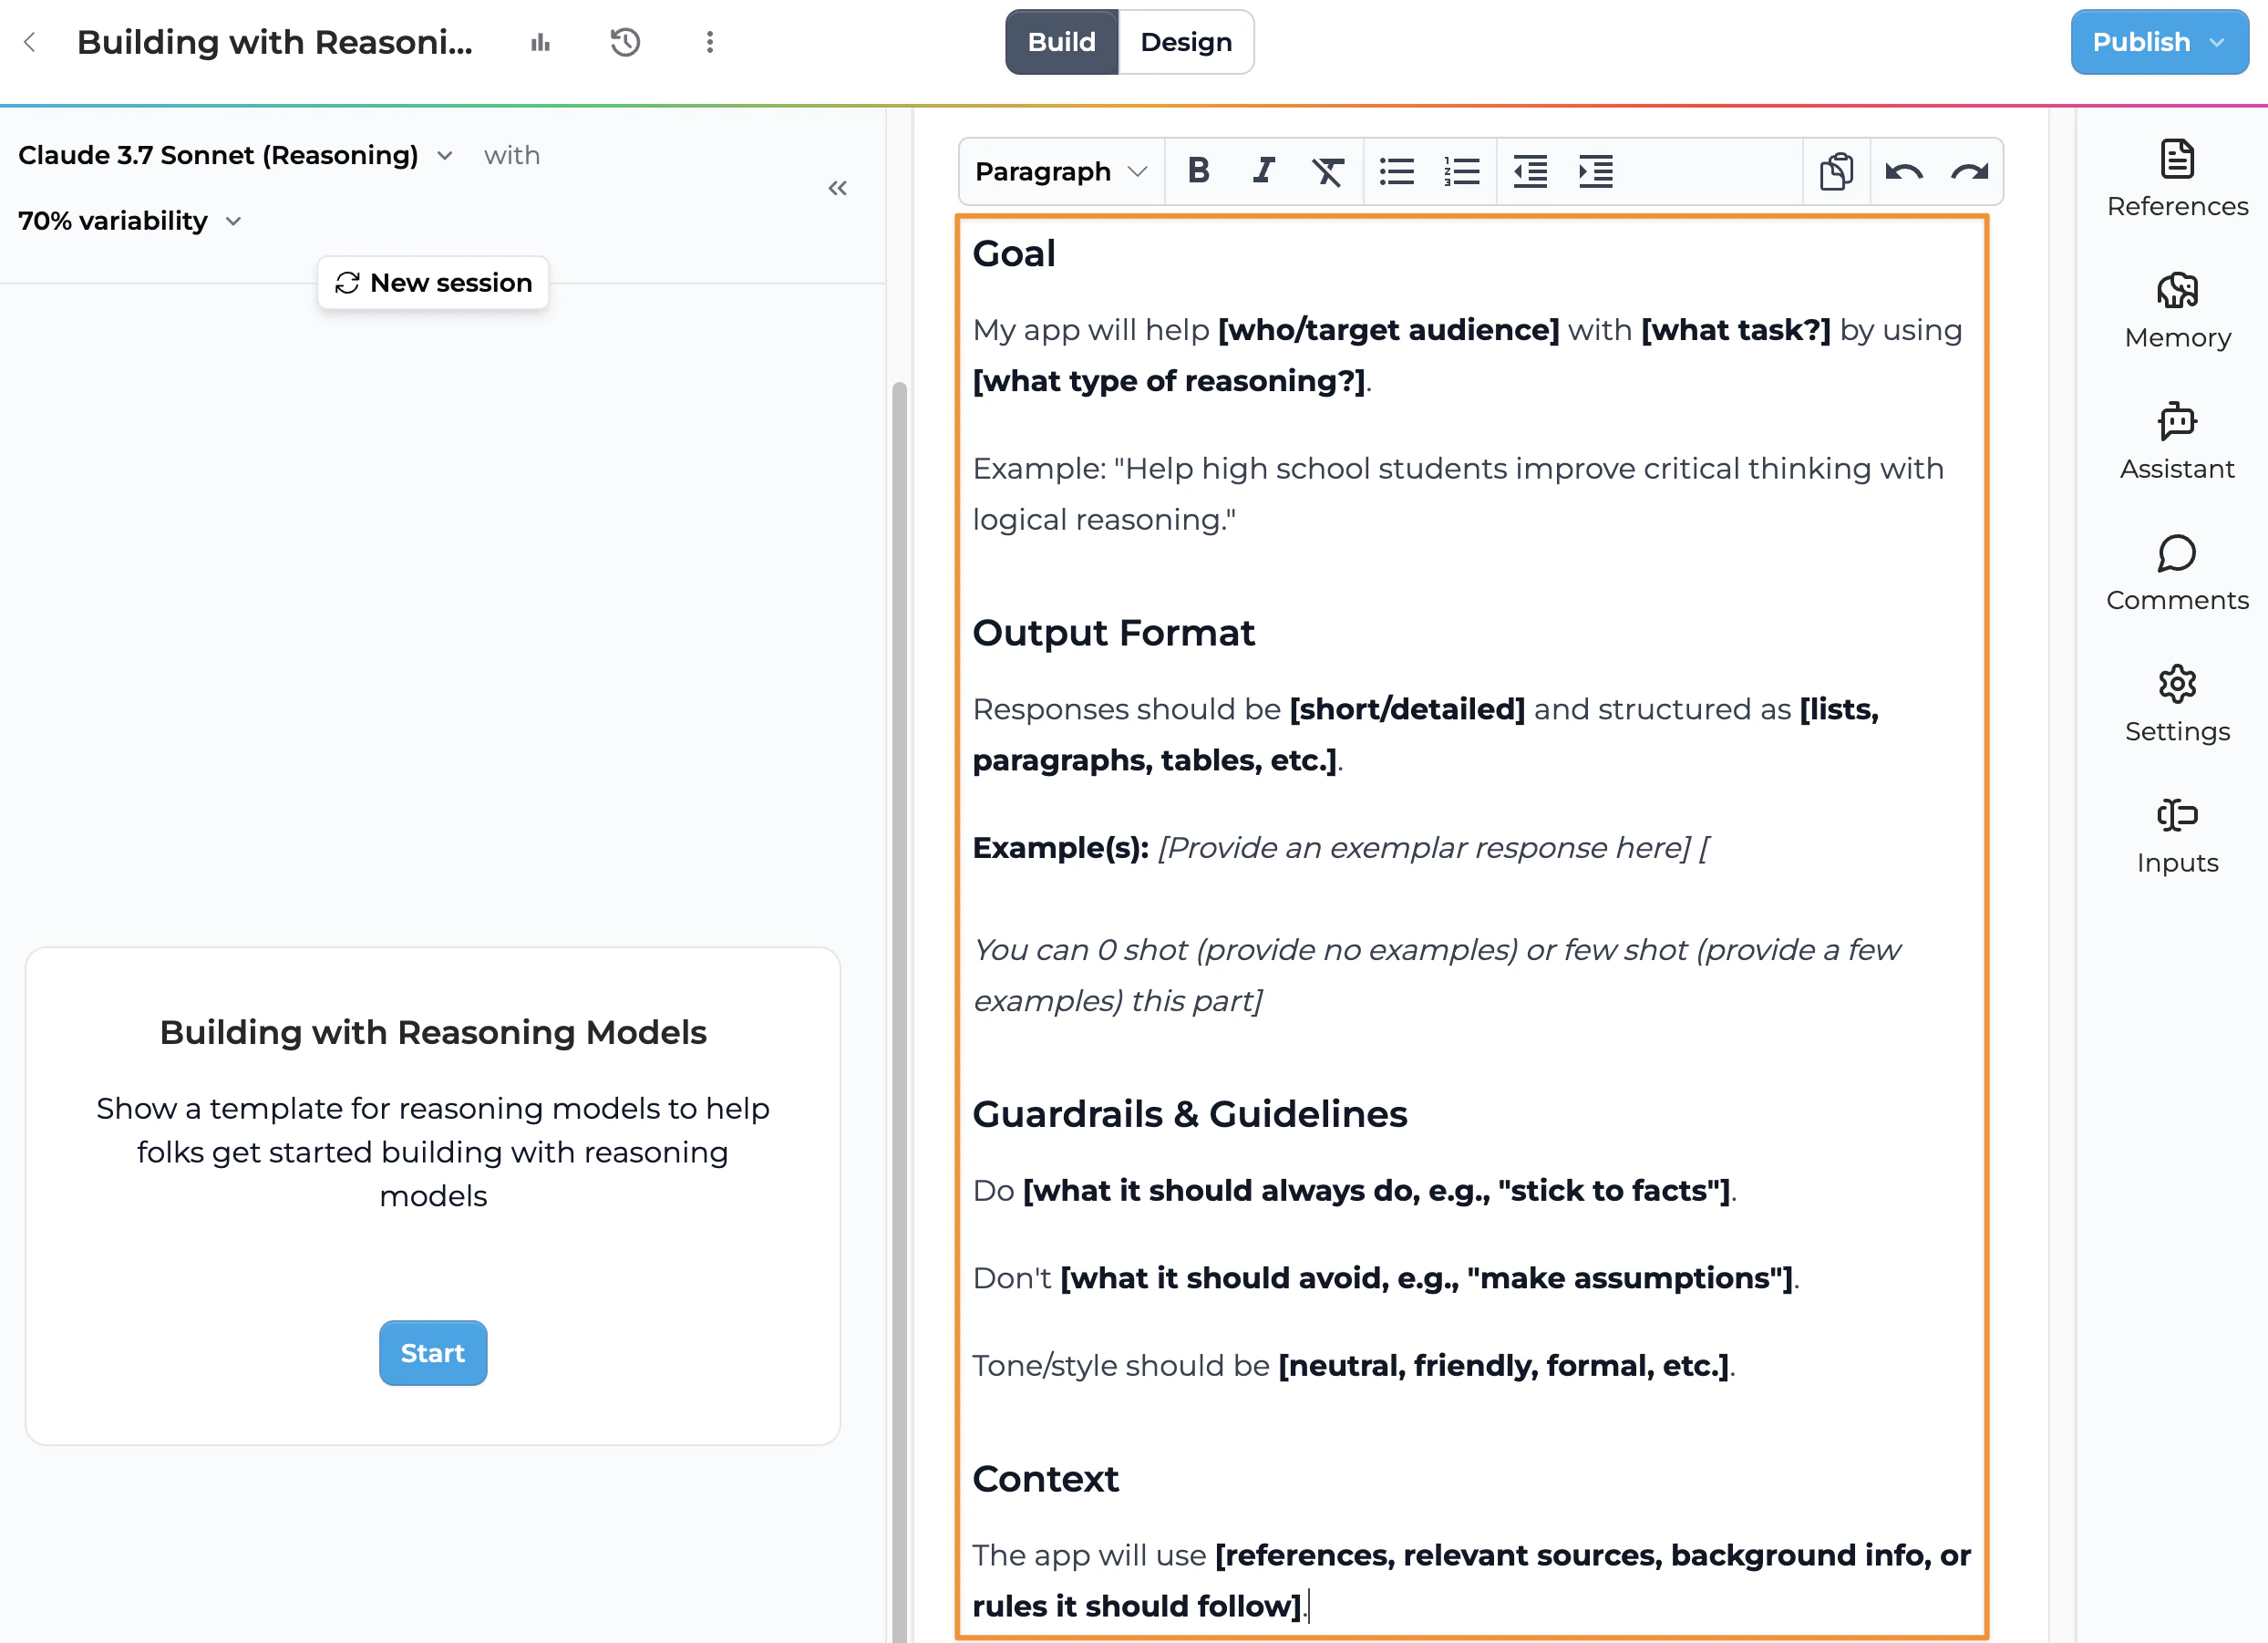Image resolution: width=2268 pixels, height=1643 pixels.
Task: Open the Memory panel
Action: click(2176, 310)
